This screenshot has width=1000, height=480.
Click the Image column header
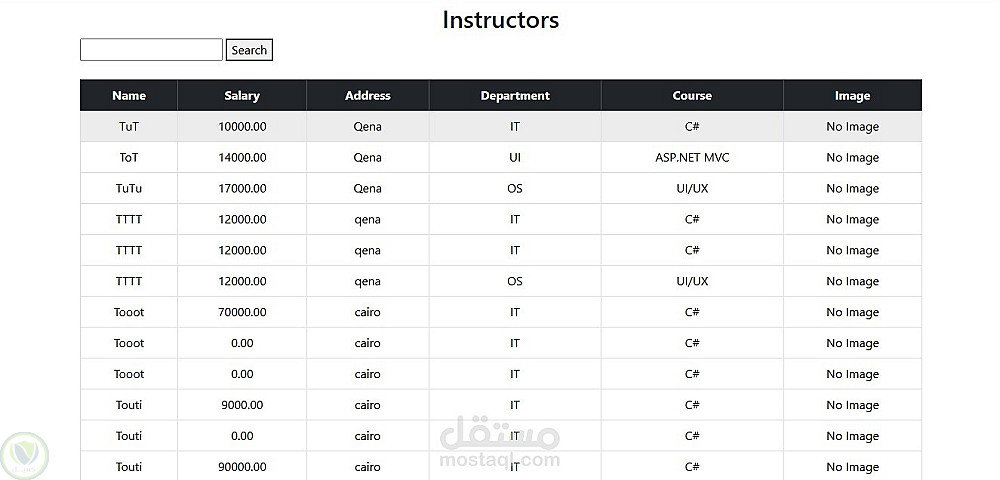click(852, 96)
